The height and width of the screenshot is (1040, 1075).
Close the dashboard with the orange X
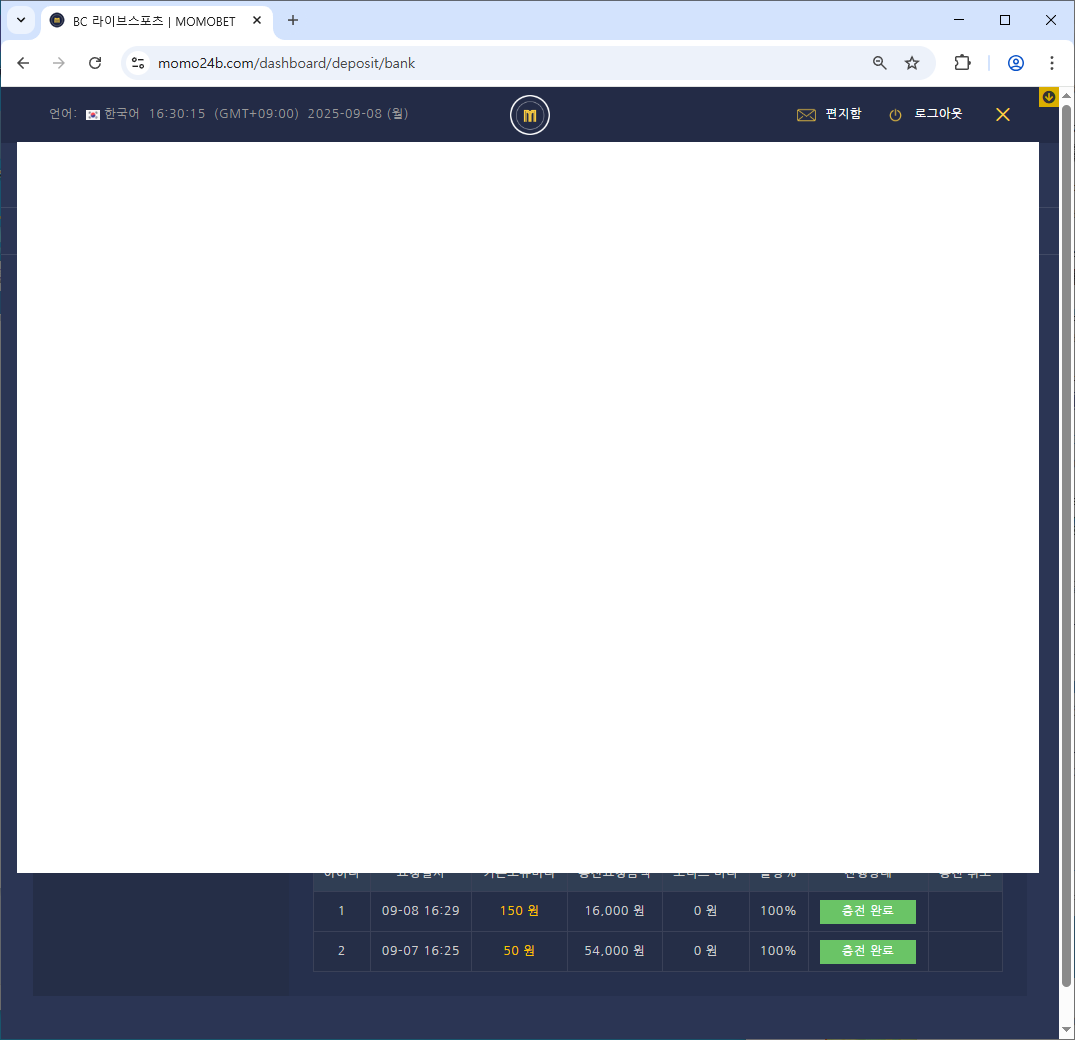(x=1003, y=115)
